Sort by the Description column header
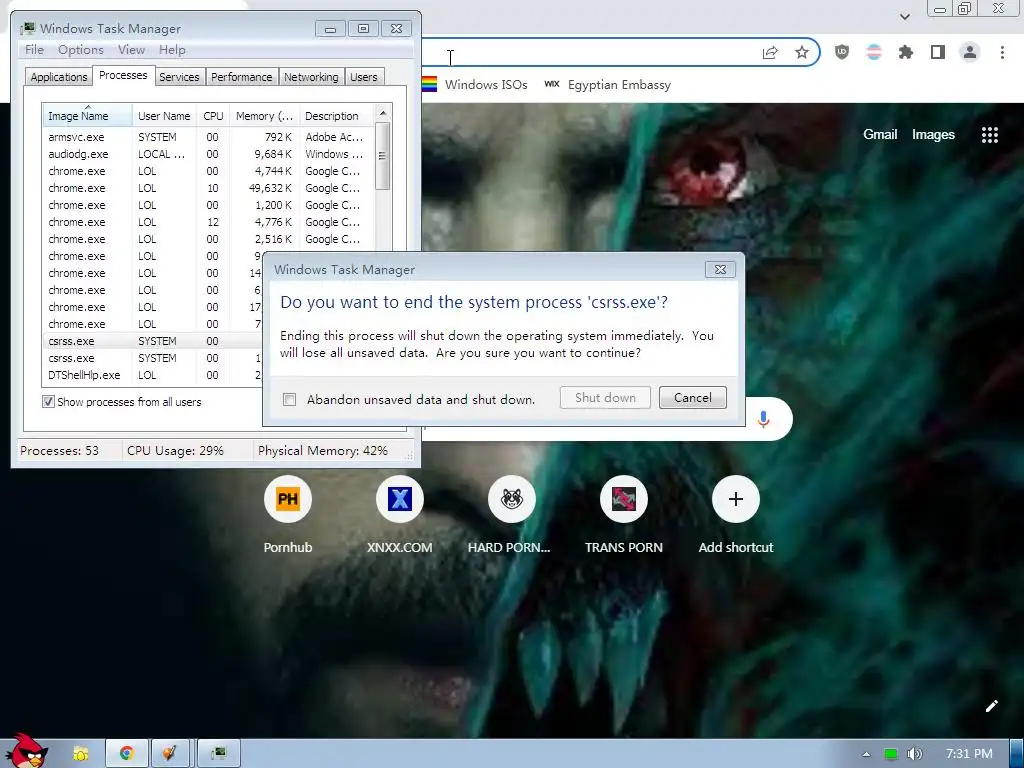The width and height of the screenshot is (1024, 768). click(336, 116)
